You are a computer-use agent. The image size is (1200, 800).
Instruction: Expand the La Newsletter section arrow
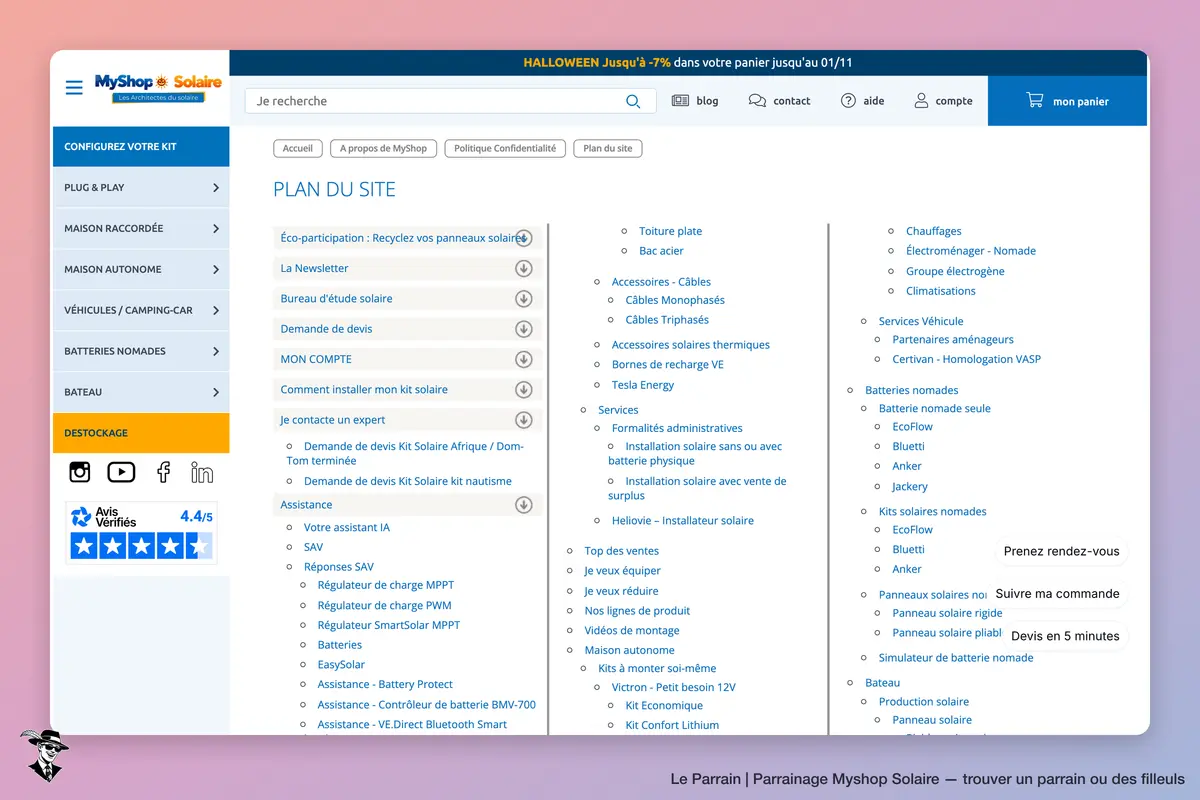point(523,268)
